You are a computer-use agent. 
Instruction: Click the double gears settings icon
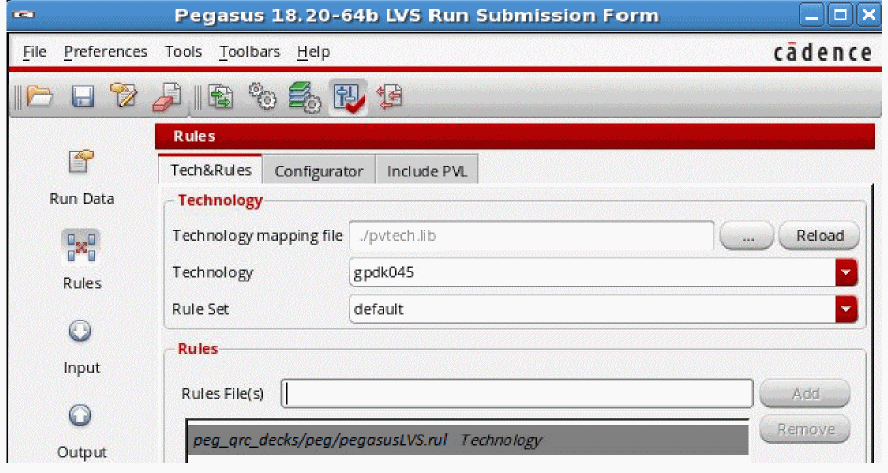262,96
